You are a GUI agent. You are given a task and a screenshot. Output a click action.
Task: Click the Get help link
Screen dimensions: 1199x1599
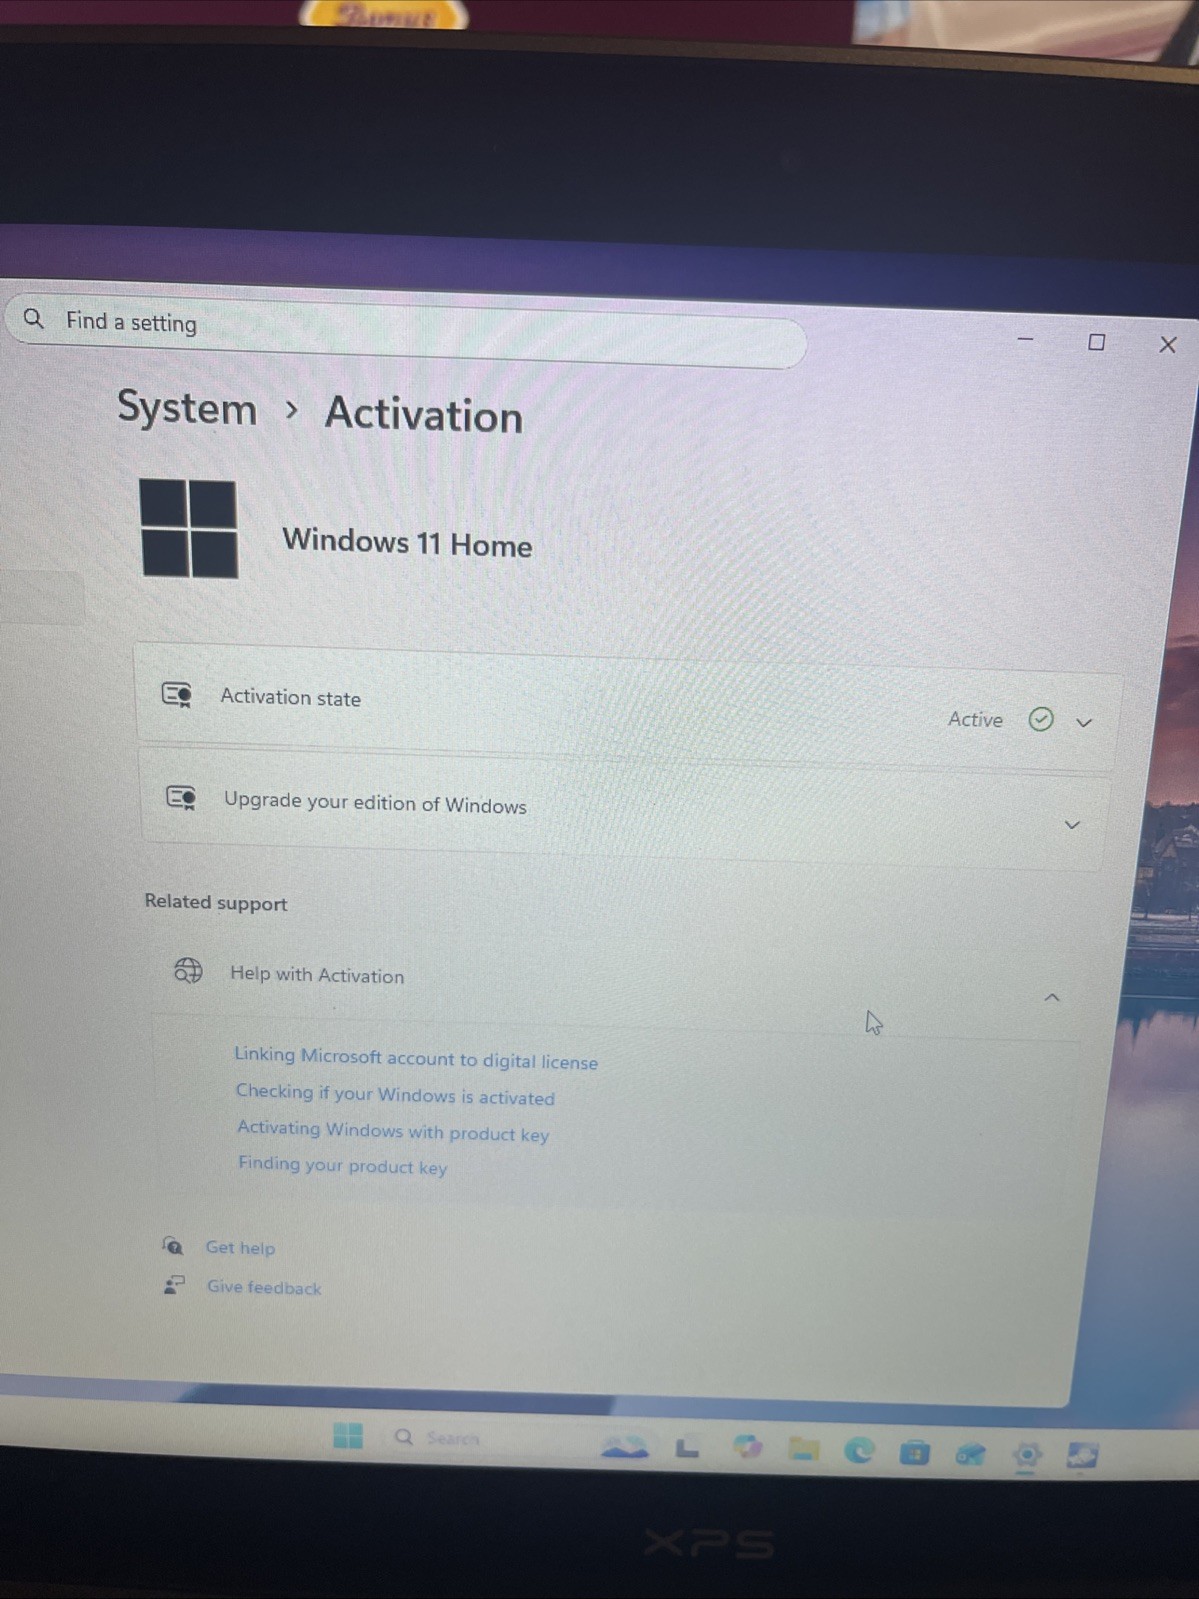coord(240,1247)
